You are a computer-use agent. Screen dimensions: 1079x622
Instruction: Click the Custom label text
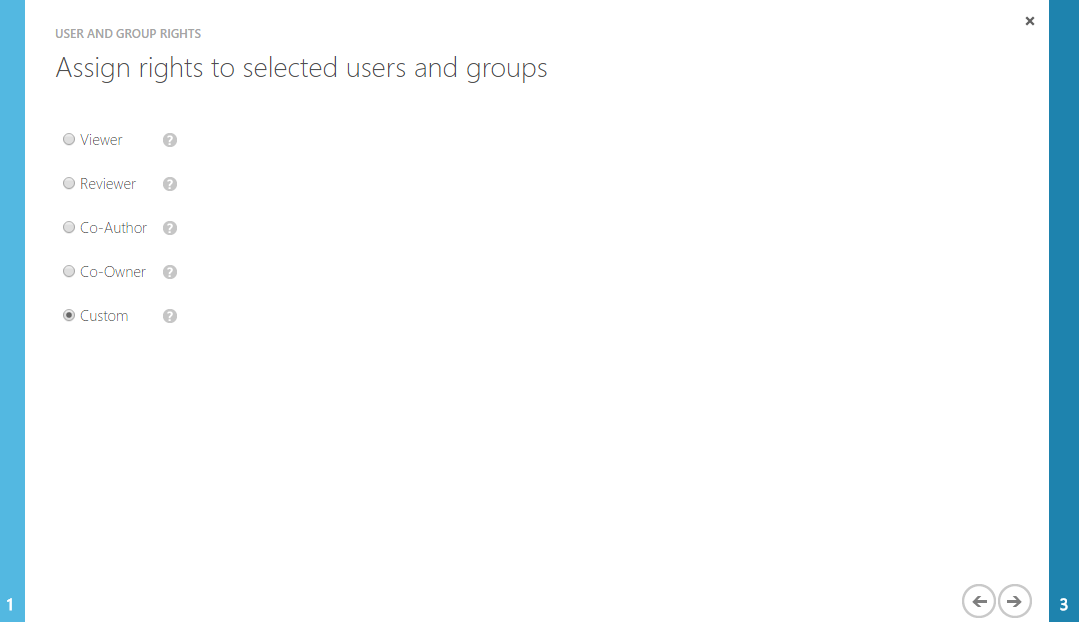104,316
